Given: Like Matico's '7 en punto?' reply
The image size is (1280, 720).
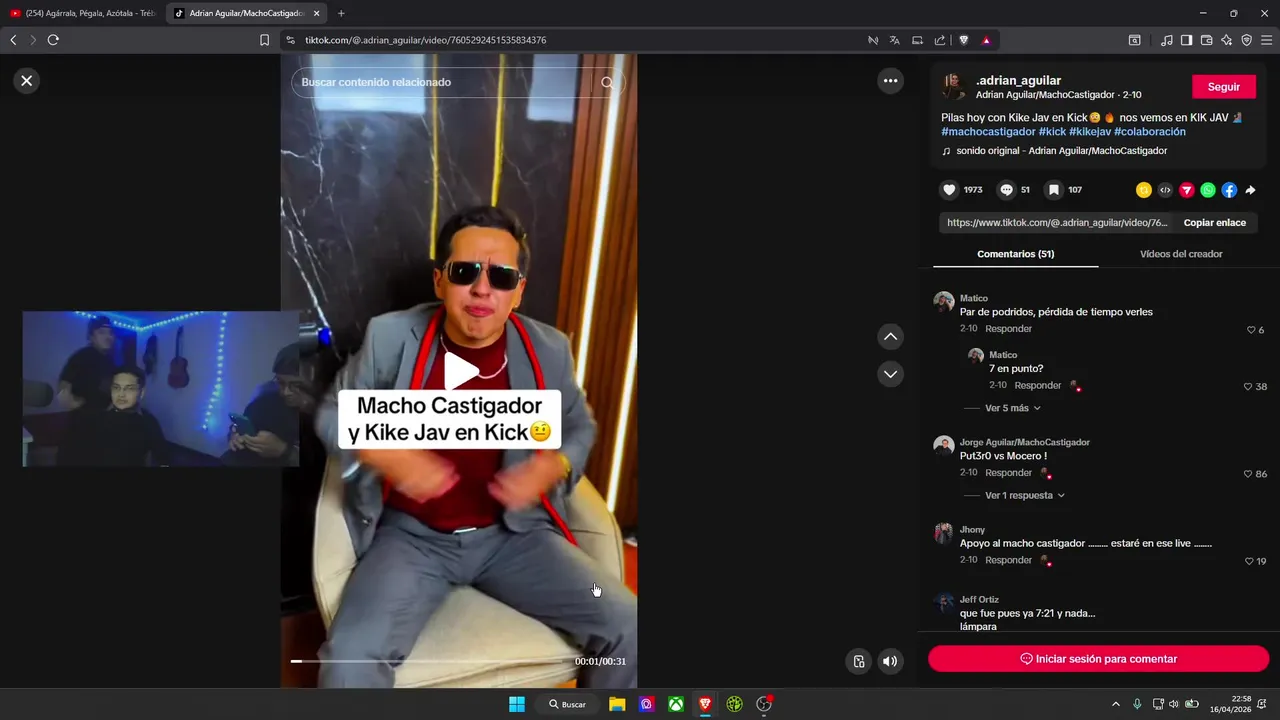Looking at the screenshot, I should click(1247, 386).
